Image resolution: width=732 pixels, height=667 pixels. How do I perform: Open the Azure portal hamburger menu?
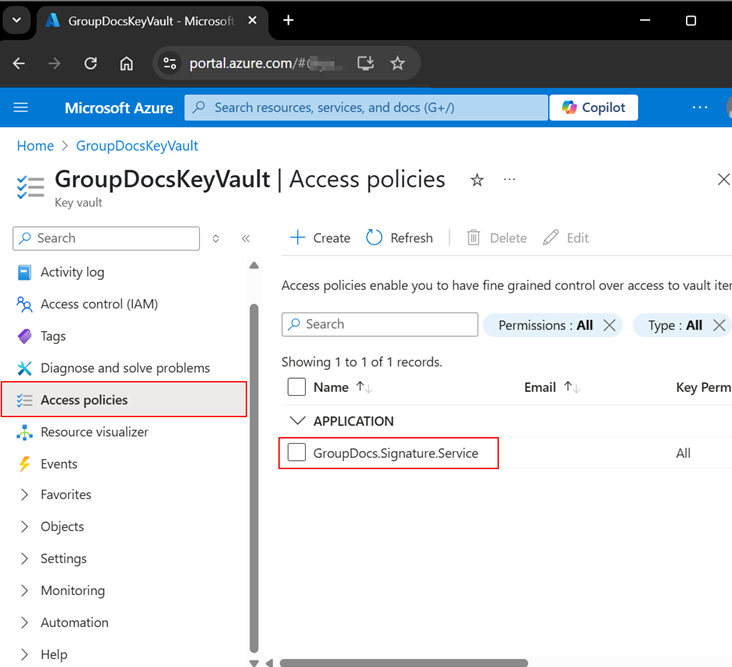(21, 108)
